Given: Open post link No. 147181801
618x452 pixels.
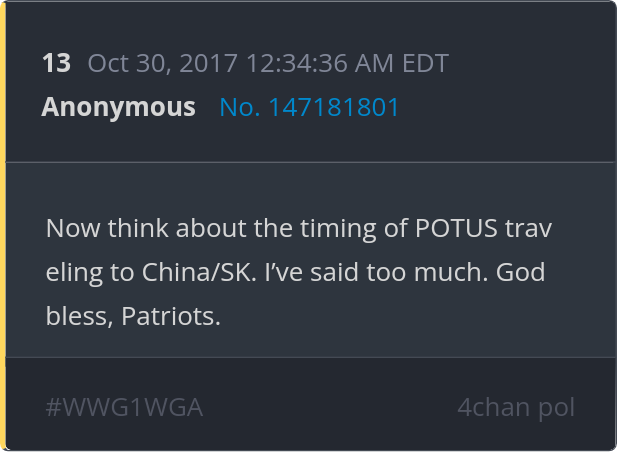Looking at the screenshot, I should point(309,107).
